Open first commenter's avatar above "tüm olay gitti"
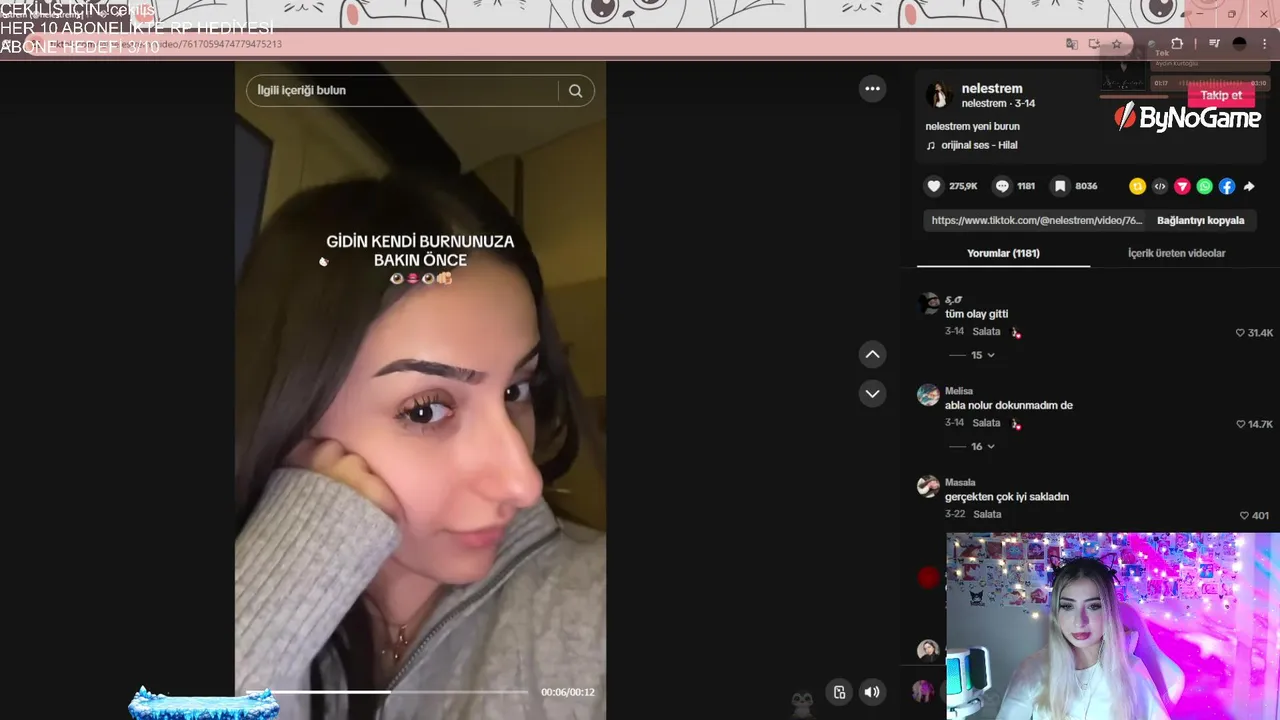The width and height of the screenshot is (1280, 720). point(928,303)
